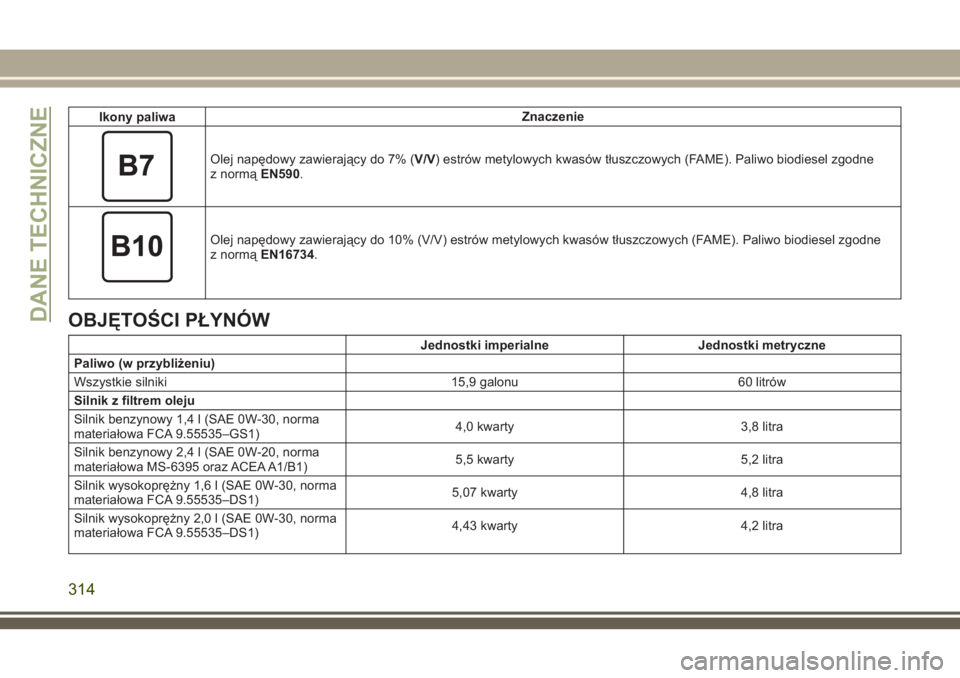
Task: Select the "4,0 kwarty" cell
Action: (484, 426)
